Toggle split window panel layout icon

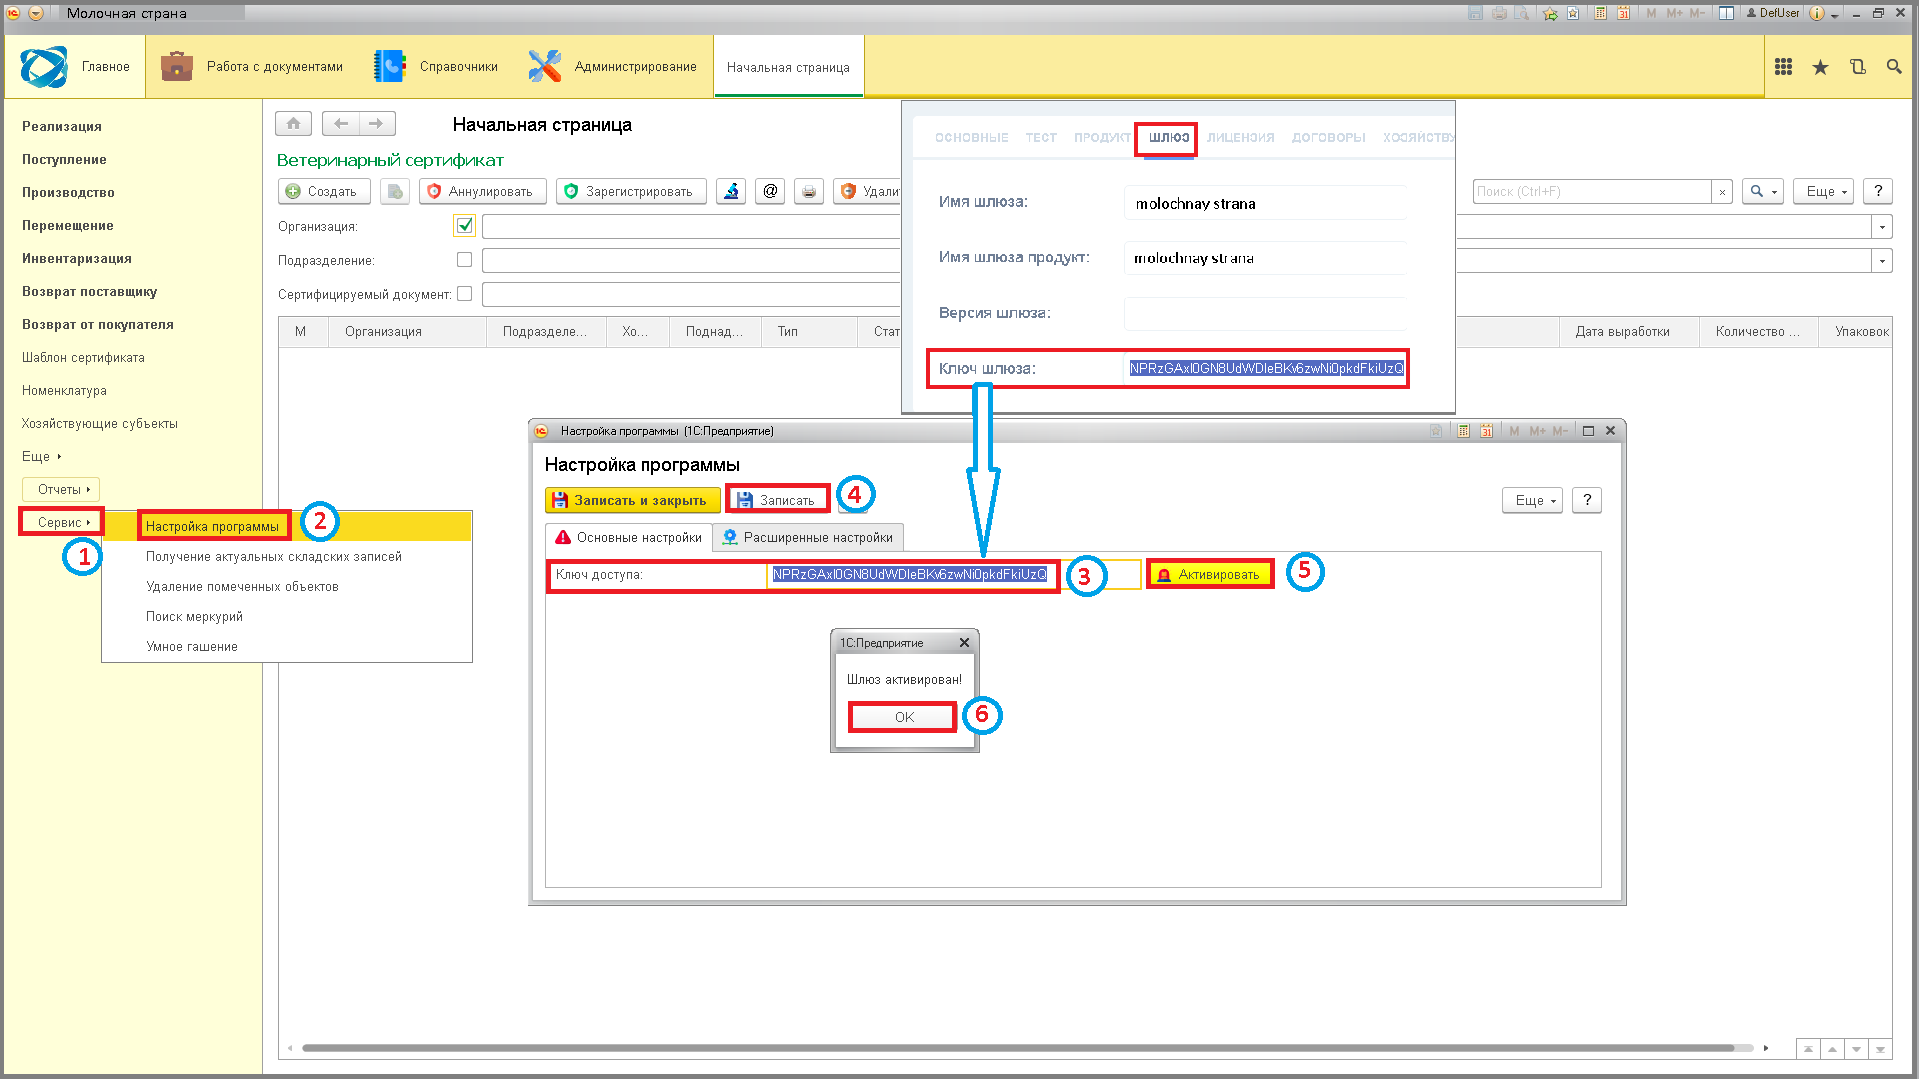[x=1726, y=13]
